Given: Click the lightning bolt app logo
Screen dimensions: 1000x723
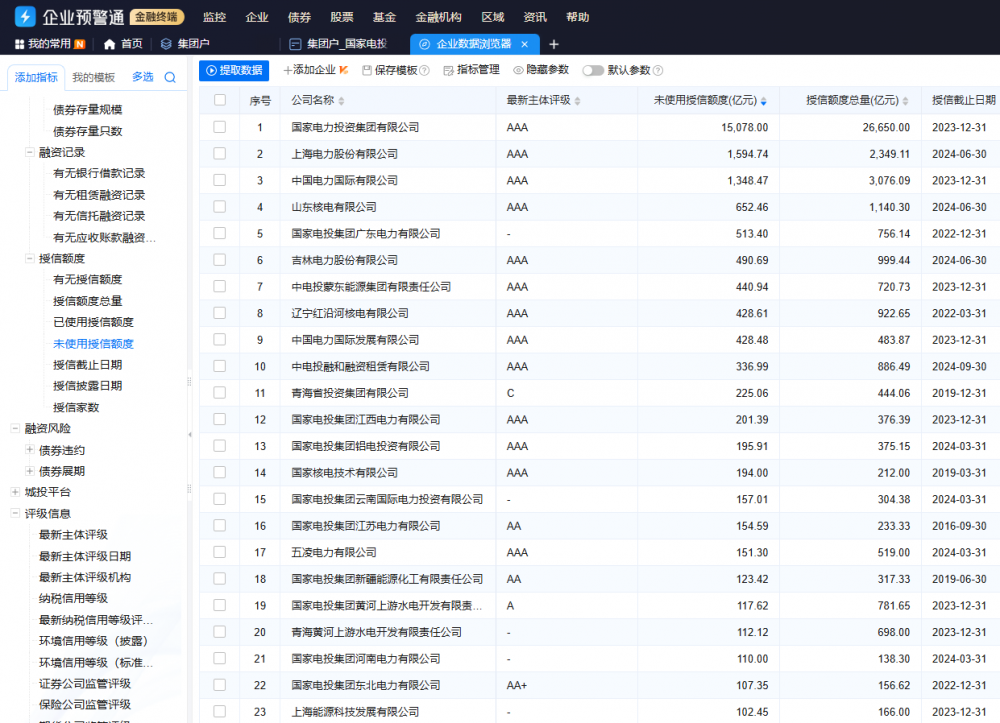Looking at the screenshot, I should click(25, 16).
